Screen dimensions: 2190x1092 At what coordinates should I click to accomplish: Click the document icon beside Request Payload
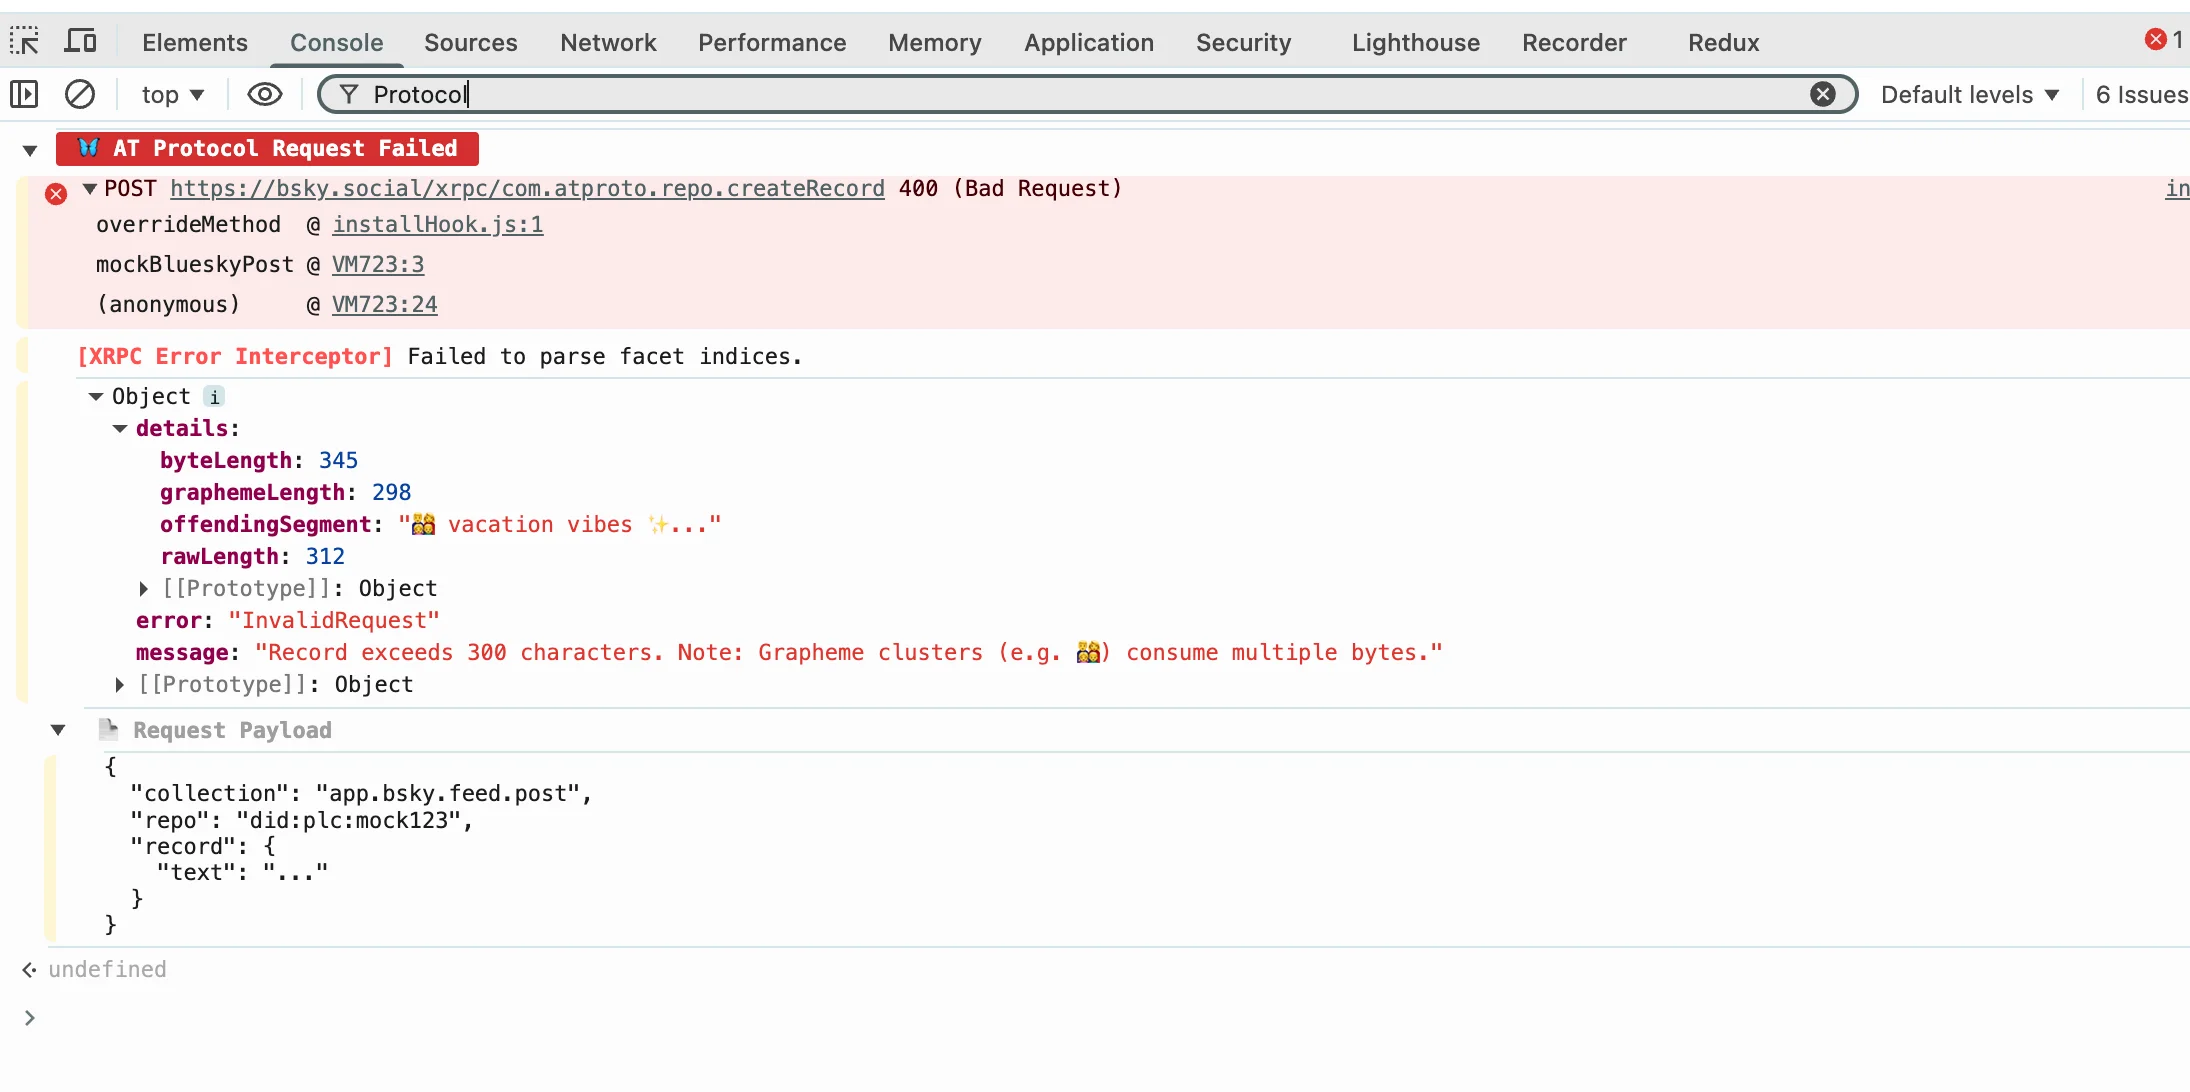(x=108, y=729)
